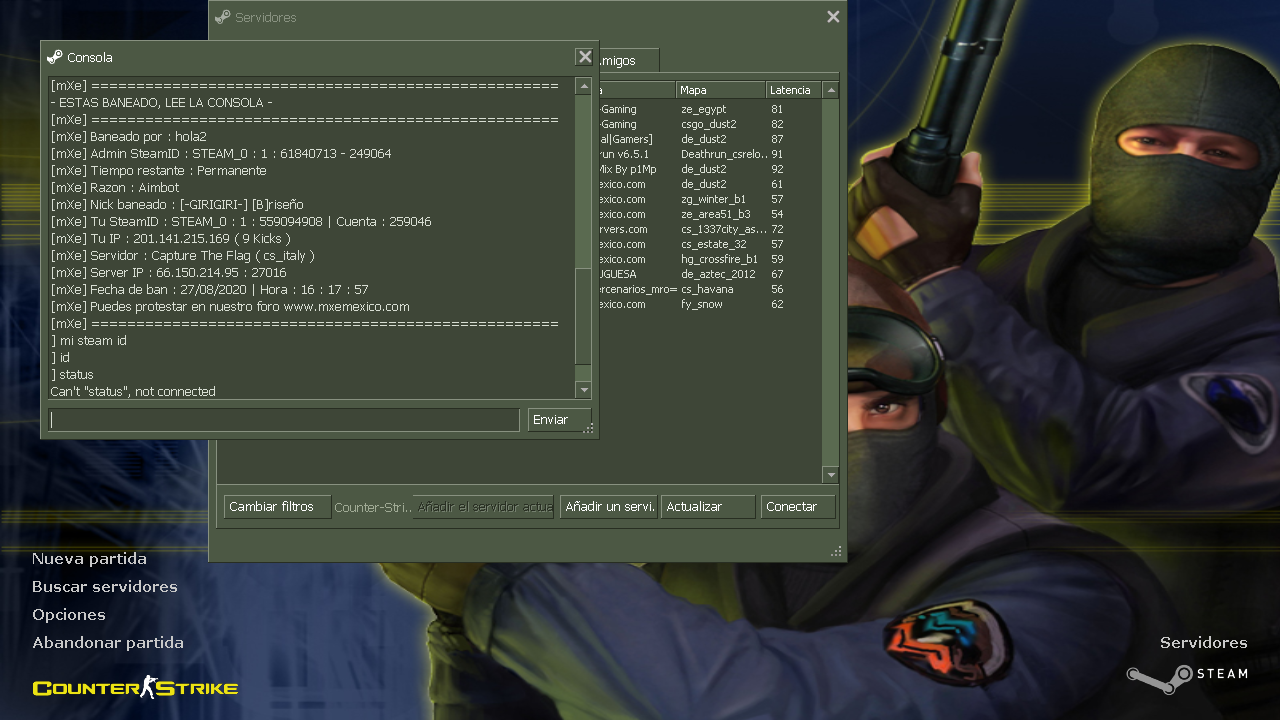This screenshot has height=720, width=1280.
Task: Close the Consola window
Action: pyautogui.click(x=585, y=57)
